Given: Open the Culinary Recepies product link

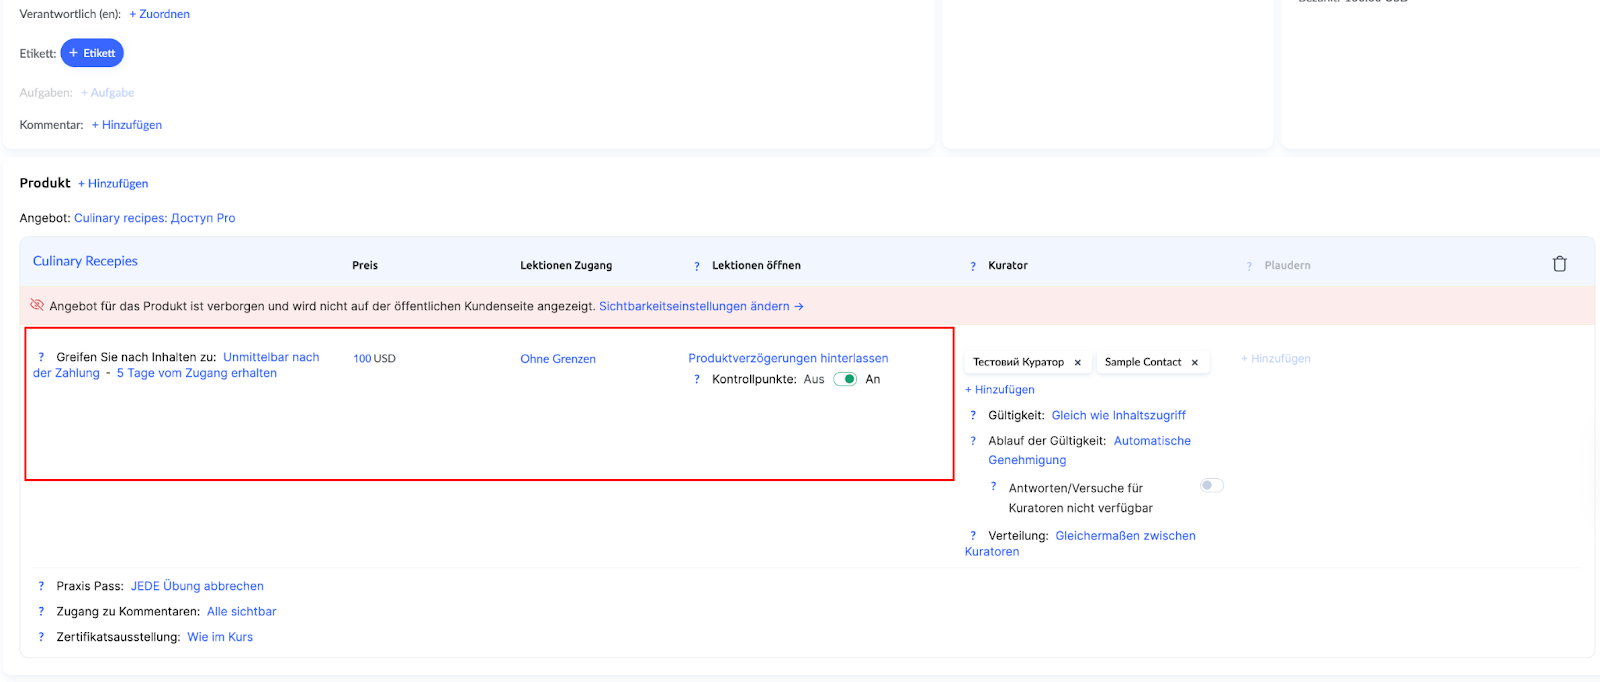Looking at the screenshot, I should (85, 261).
